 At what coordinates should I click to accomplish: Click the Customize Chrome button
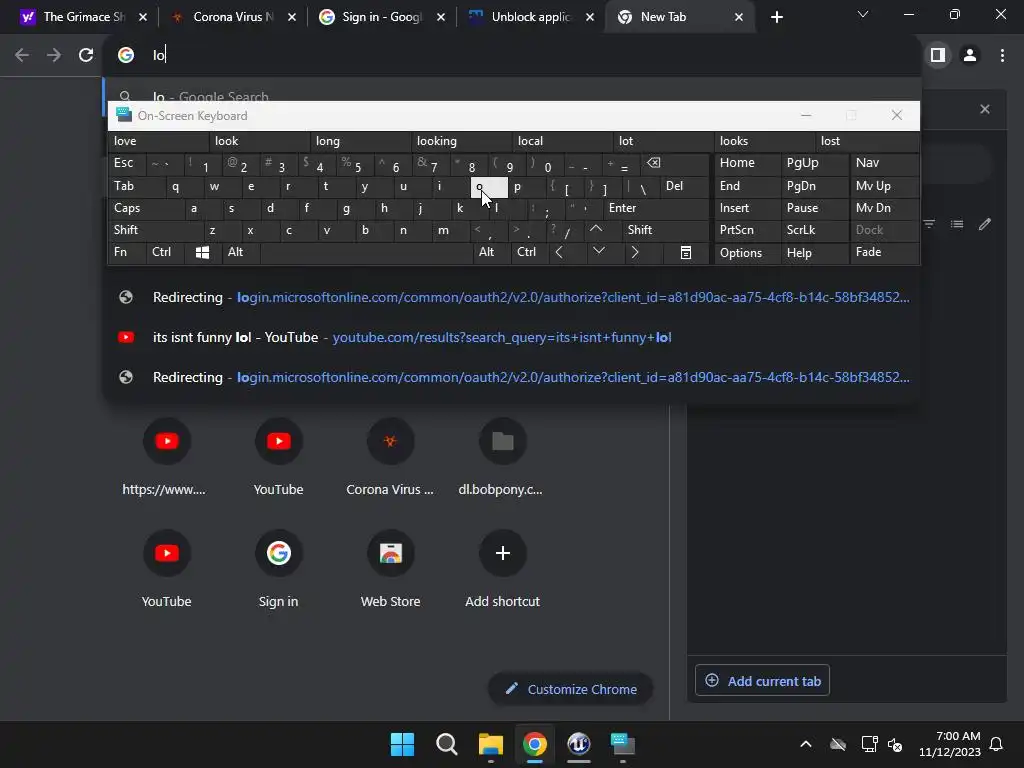point(571,689)
